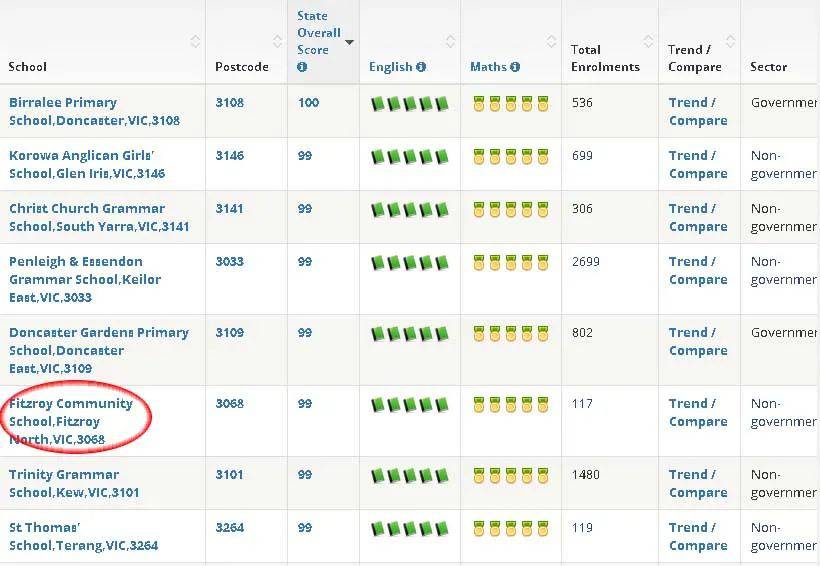Click Maths medal rating for Doncaster Gardens
The image size is (820, 566).
pos(511,334)
